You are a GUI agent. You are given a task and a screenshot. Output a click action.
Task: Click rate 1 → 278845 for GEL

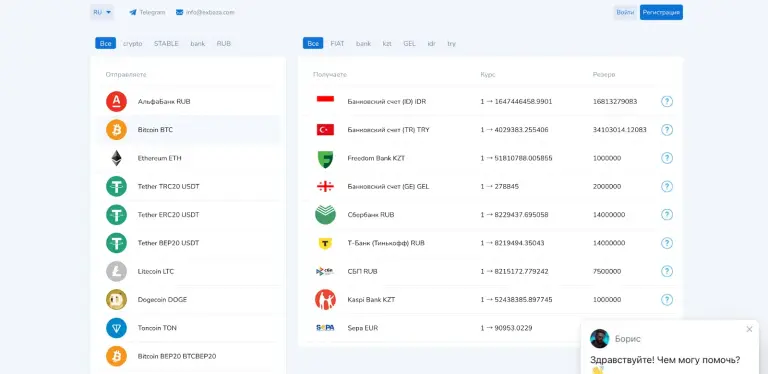tap(500, 187)
